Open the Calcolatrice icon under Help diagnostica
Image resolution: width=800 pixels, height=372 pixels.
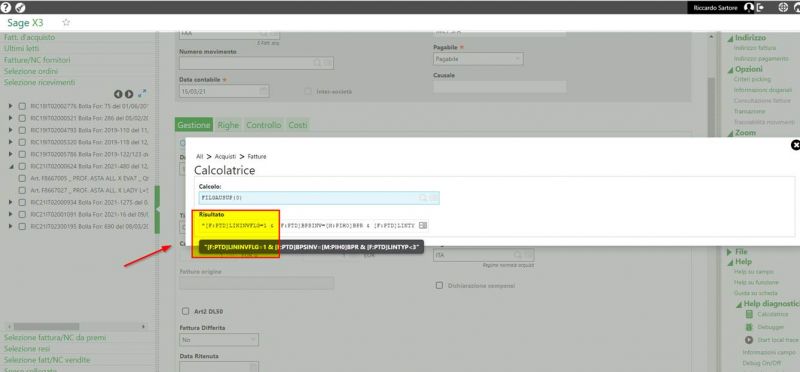[749, 314]
